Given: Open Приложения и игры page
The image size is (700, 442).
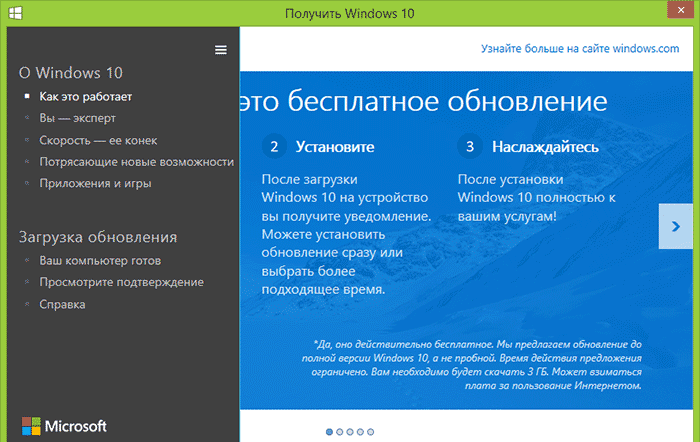Looking at the screenshot, I should (x=95, y=183).
